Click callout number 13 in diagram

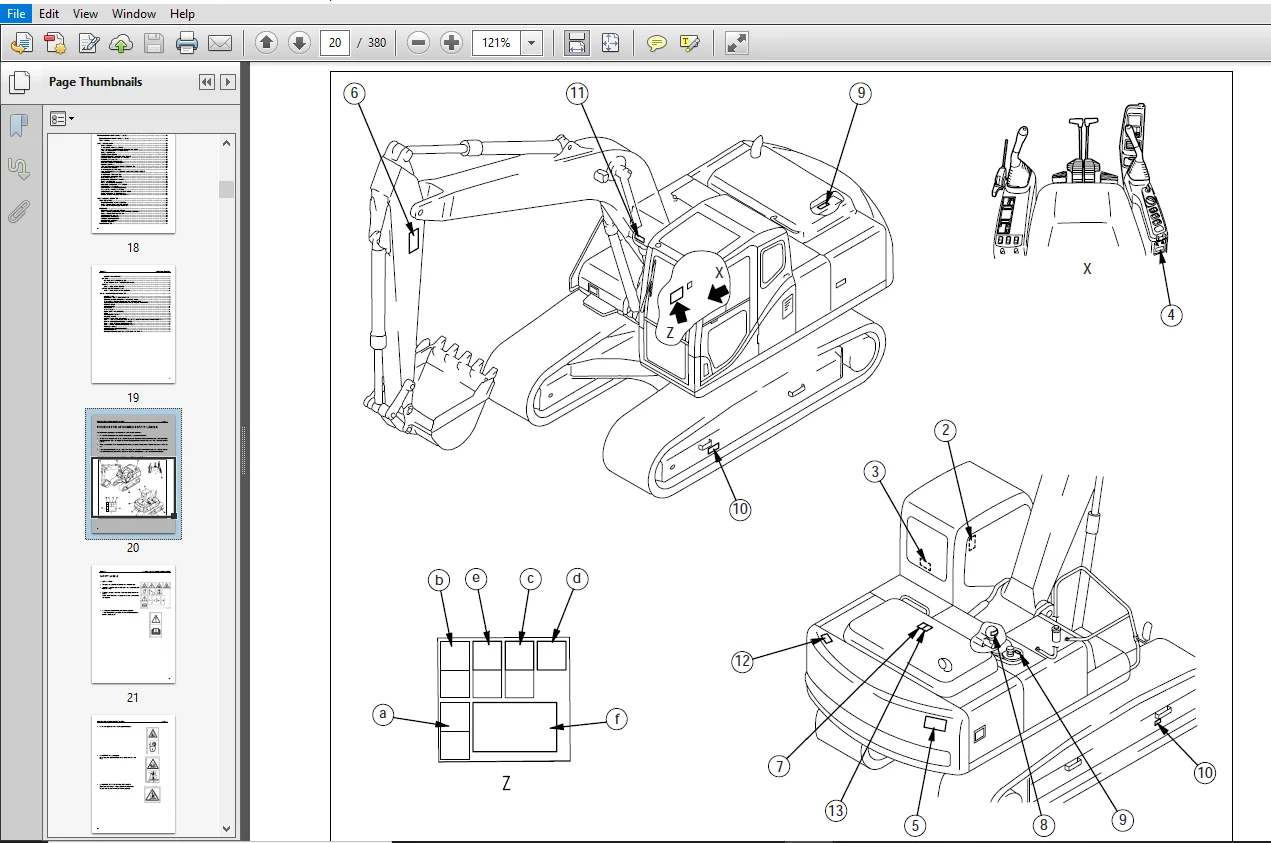click(x=836, y=810)
